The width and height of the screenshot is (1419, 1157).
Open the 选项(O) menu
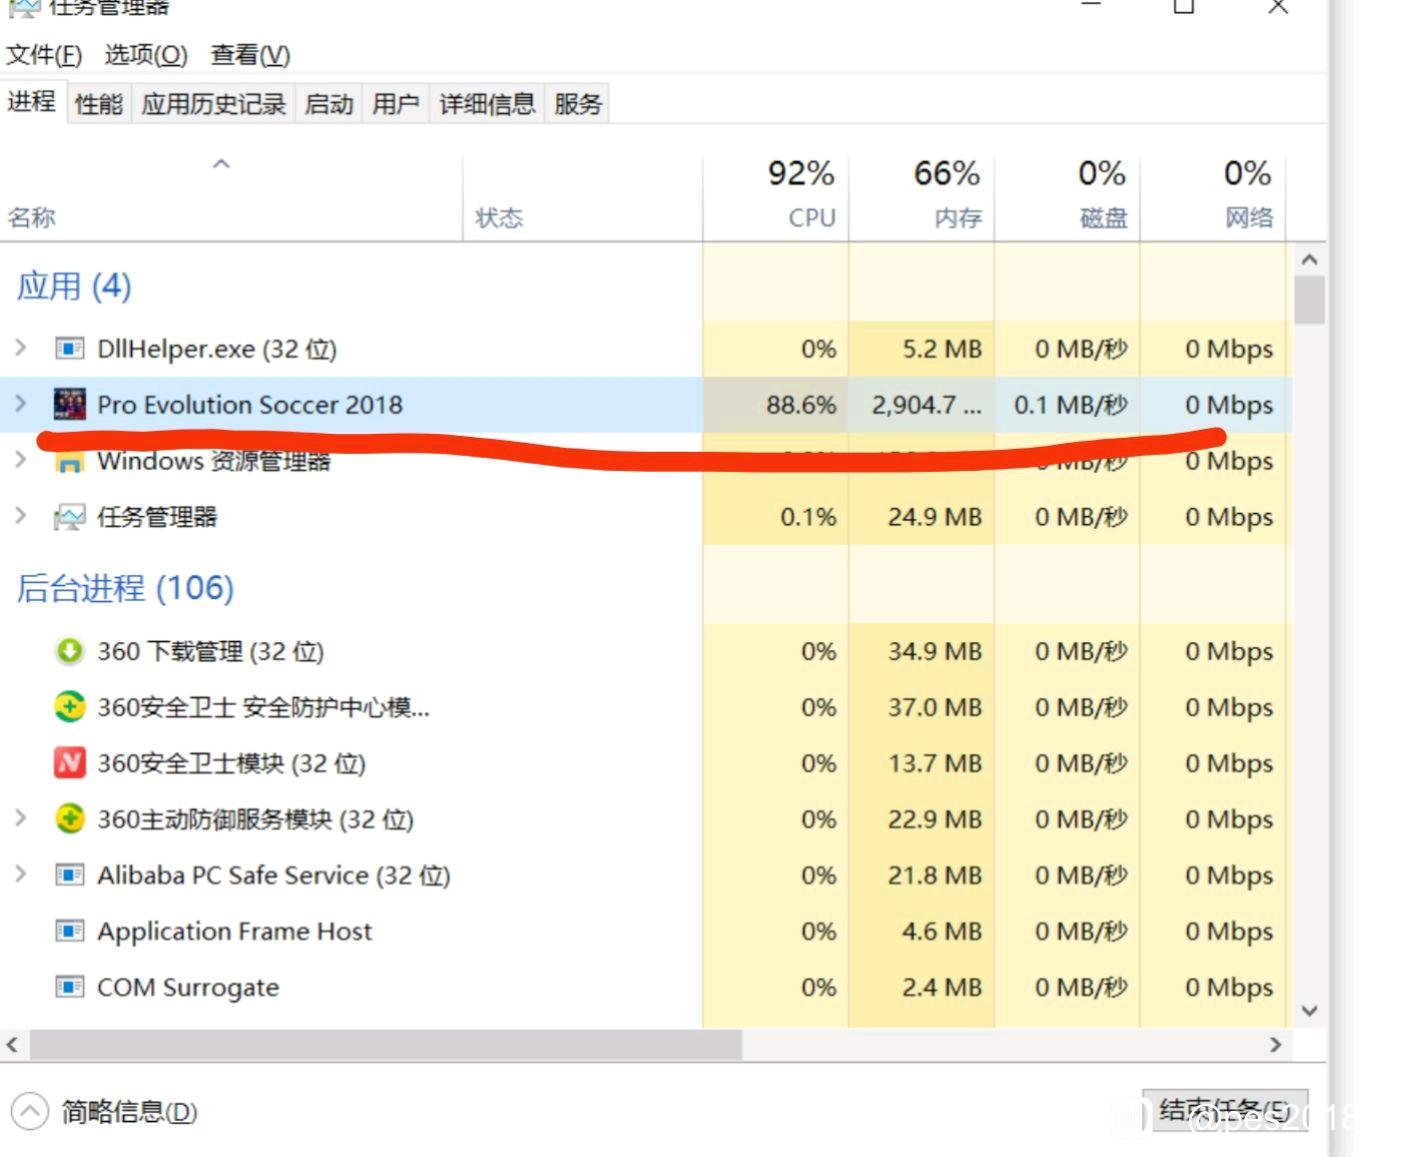click(x=146, y=55)
